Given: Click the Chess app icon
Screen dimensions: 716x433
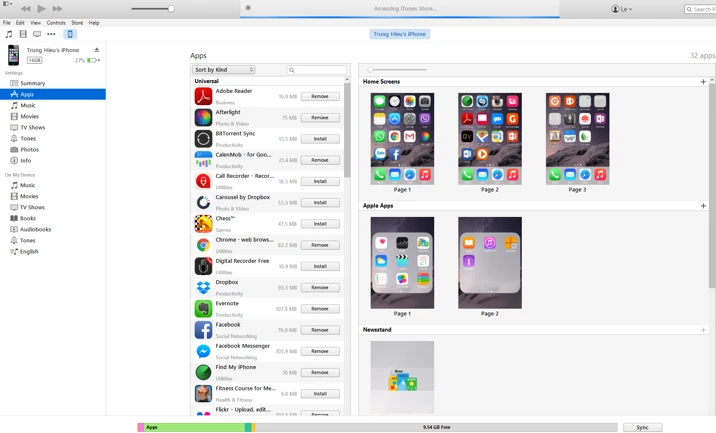Looking at the screenshot, I should (203, 224).
